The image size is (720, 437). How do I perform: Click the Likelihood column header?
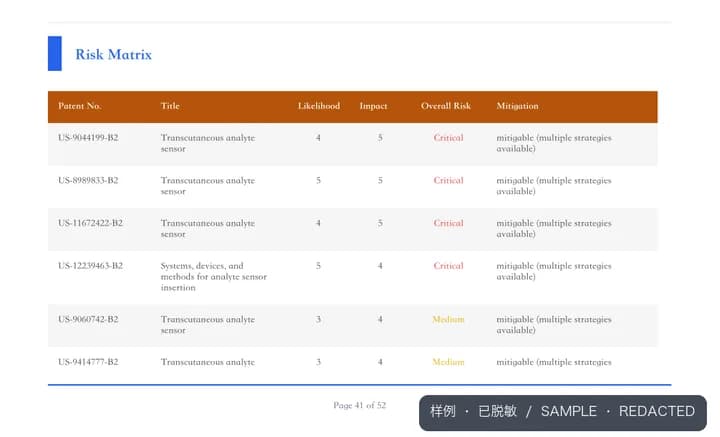click(319, 106)
